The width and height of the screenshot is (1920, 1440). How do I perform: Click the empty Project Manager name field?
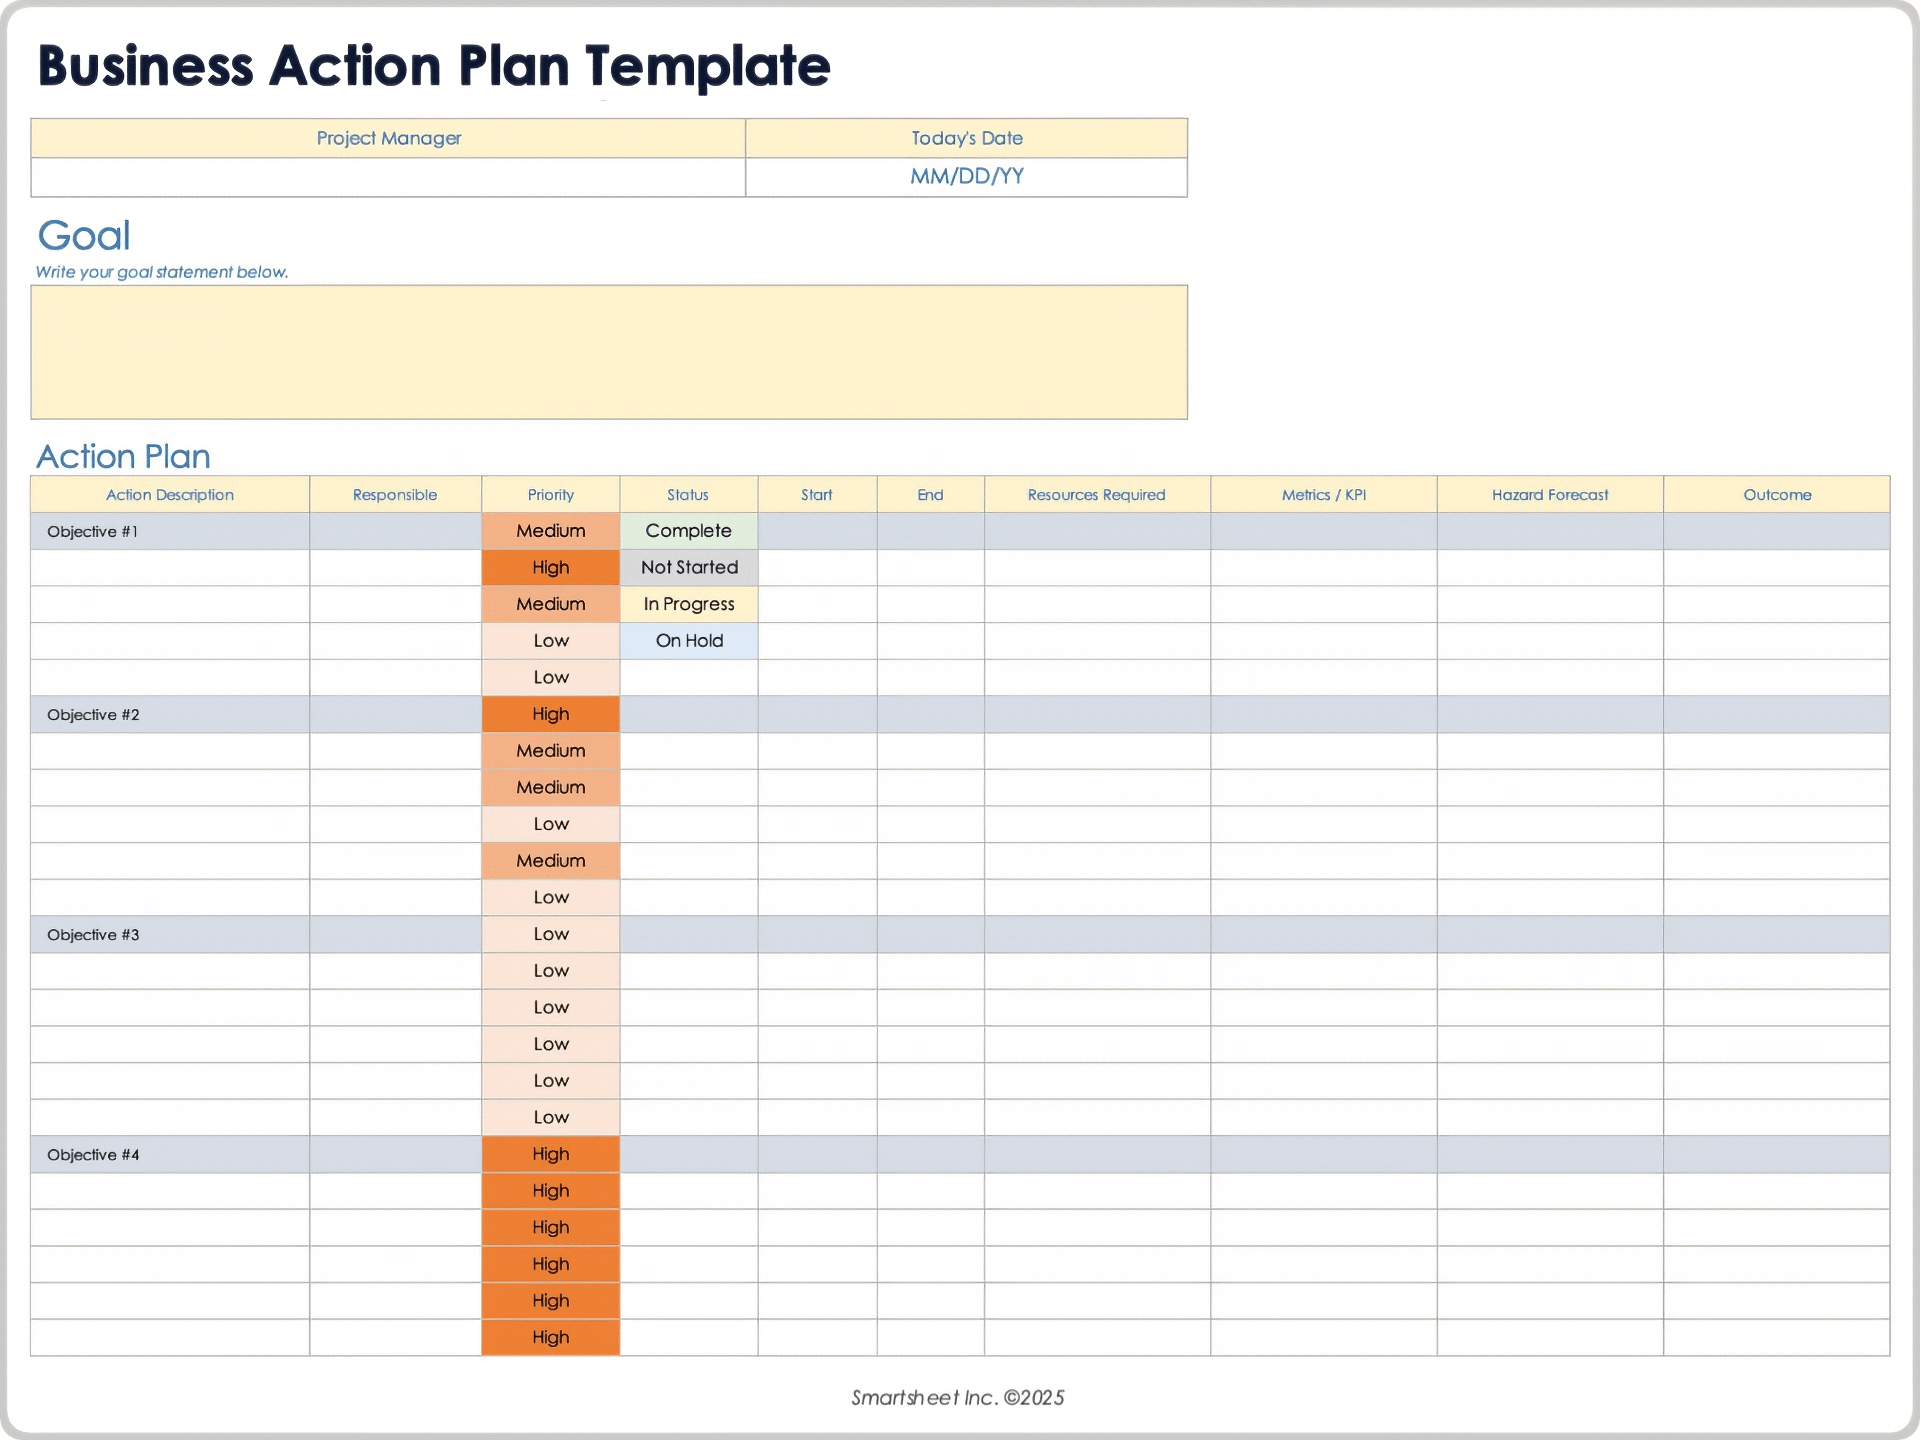(388, 177)
